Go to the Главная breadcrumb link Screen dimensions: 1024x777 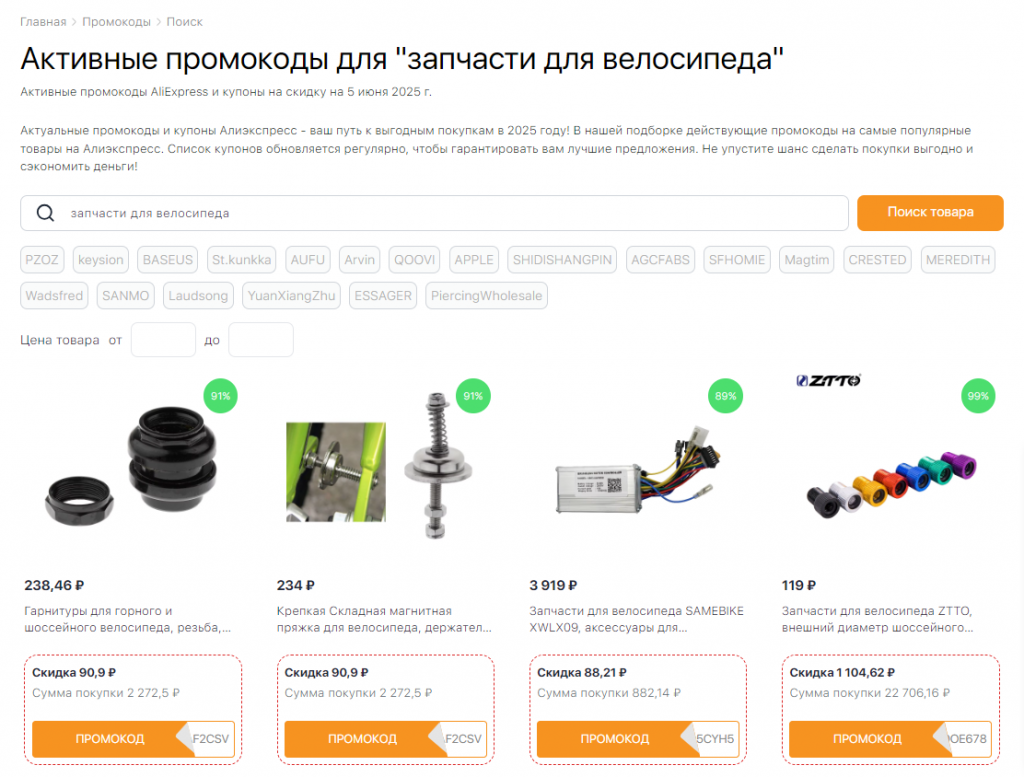pyautogui.click(x=43, y=22)
